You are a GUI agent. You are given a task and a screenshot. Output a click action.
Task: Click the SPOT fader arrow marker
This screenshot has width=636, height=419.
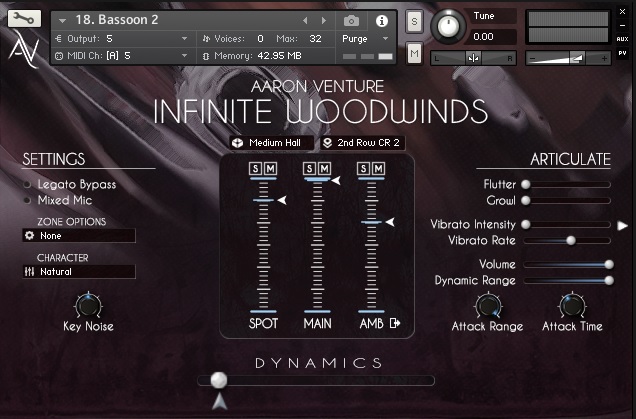(282, 200)
